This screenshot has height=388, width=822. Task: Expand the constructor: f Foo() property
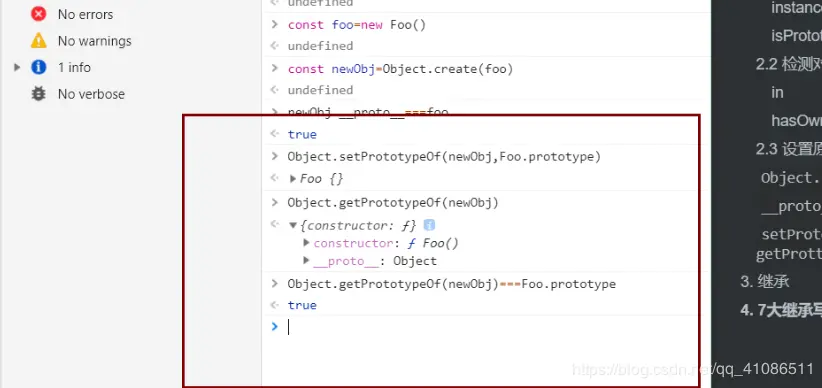tap(307, 243)
